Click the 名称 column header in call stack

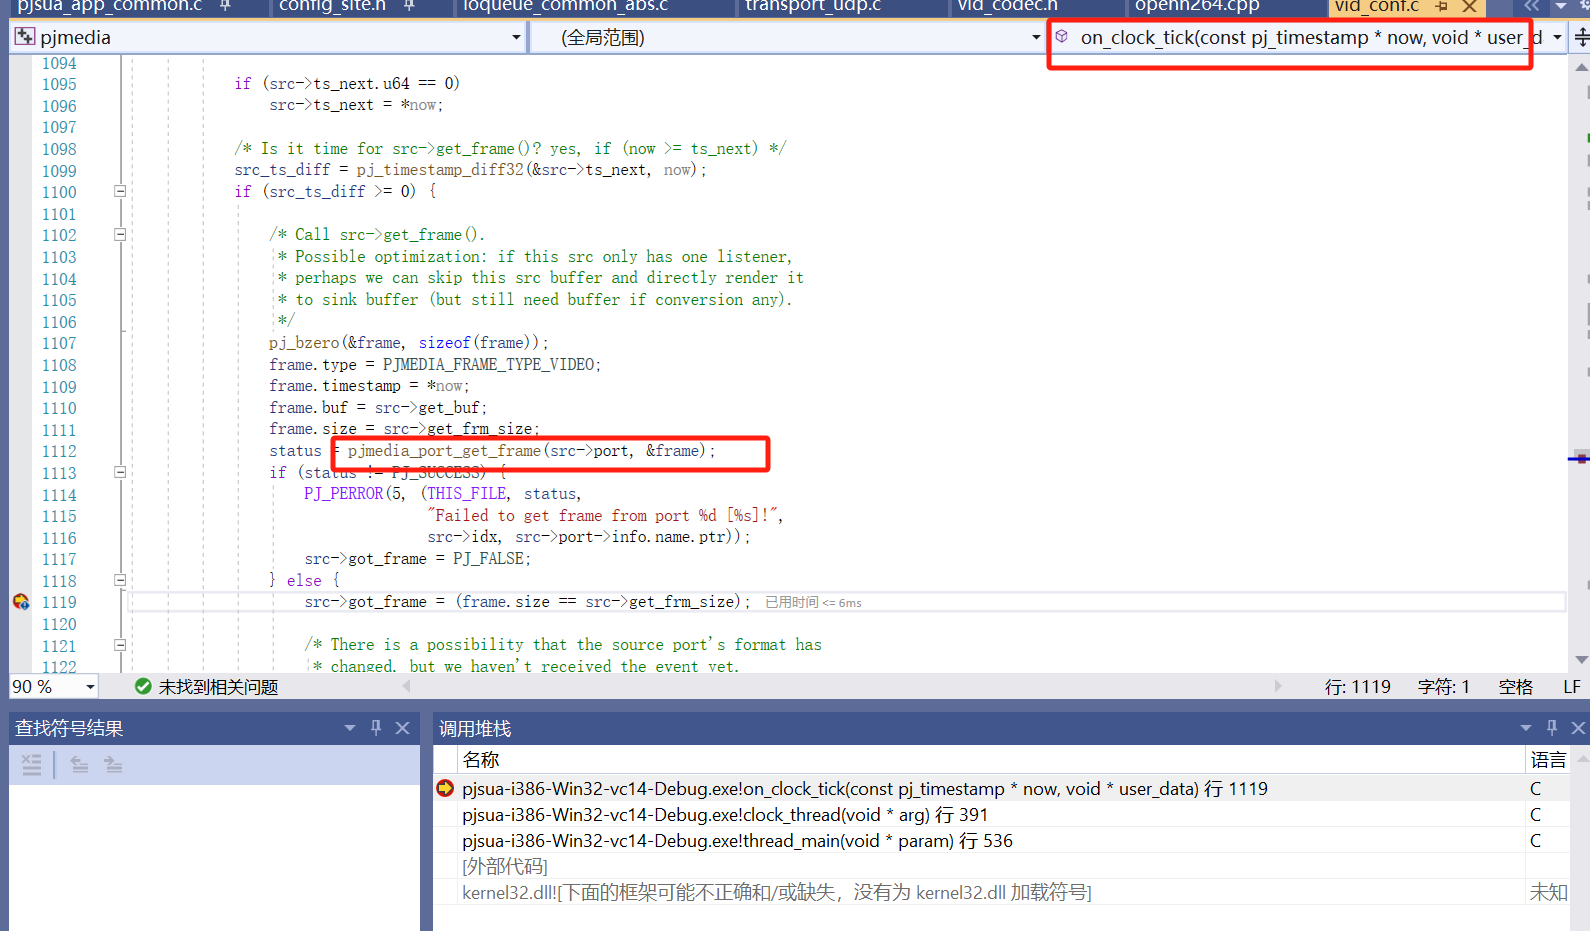(481, 760)
